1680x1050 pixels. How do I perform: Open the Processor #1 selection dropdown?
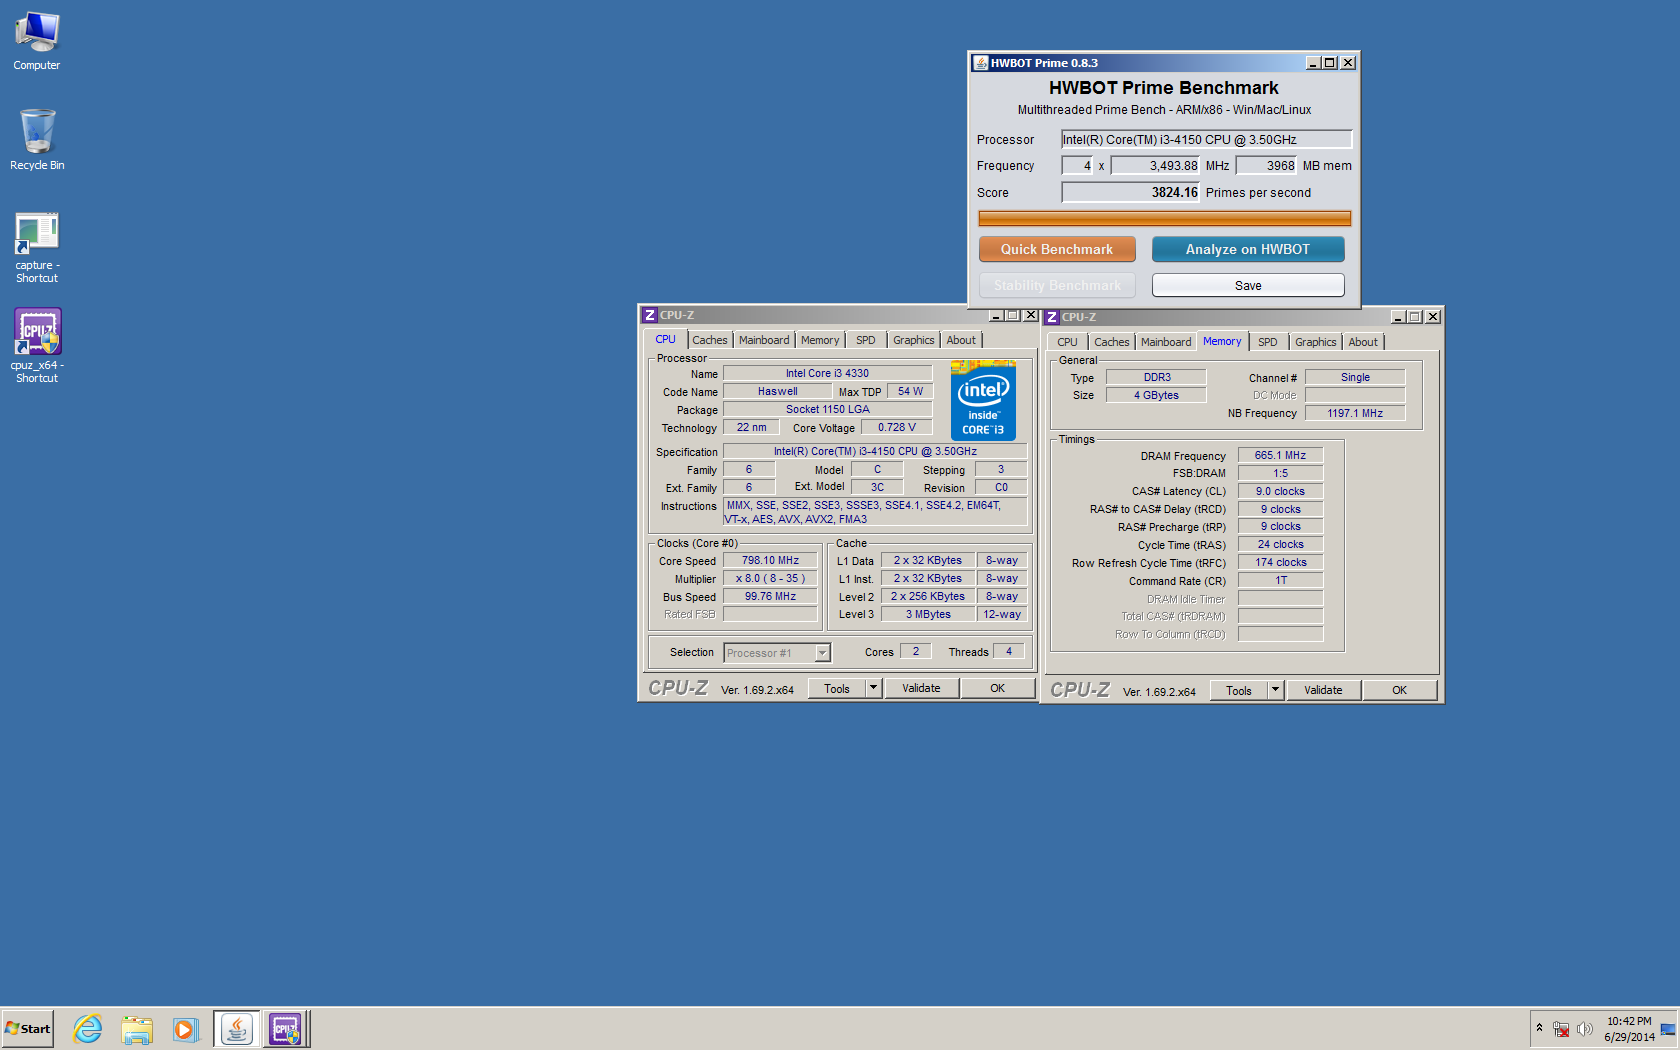(x=777, y=653)
